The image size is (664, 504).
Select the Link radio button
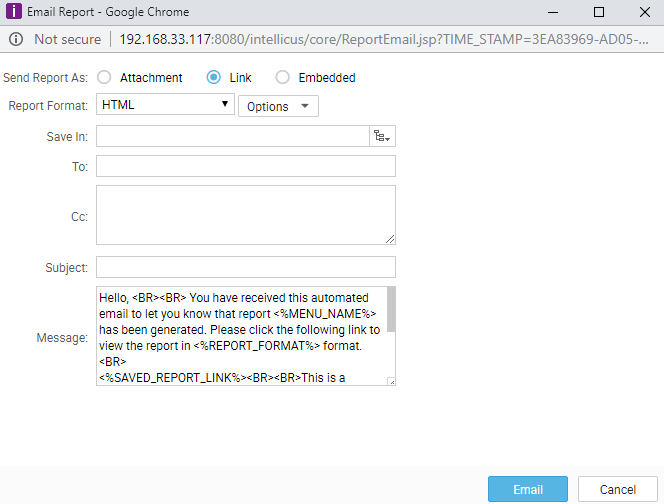tap(213, 78)
